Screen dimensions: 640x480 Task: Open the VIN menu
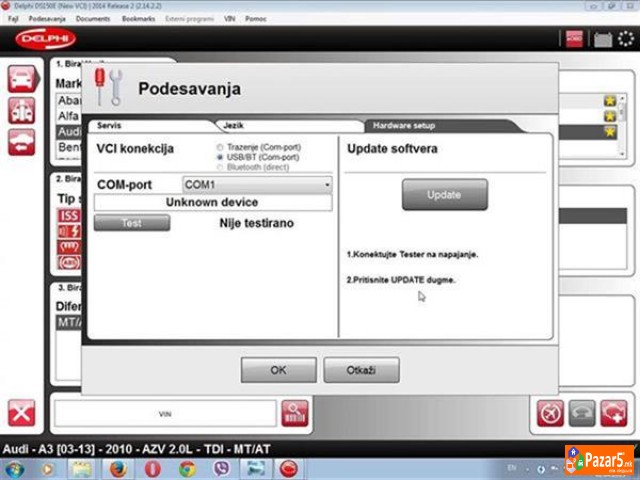pyautogui.click(x=229, y=19)
